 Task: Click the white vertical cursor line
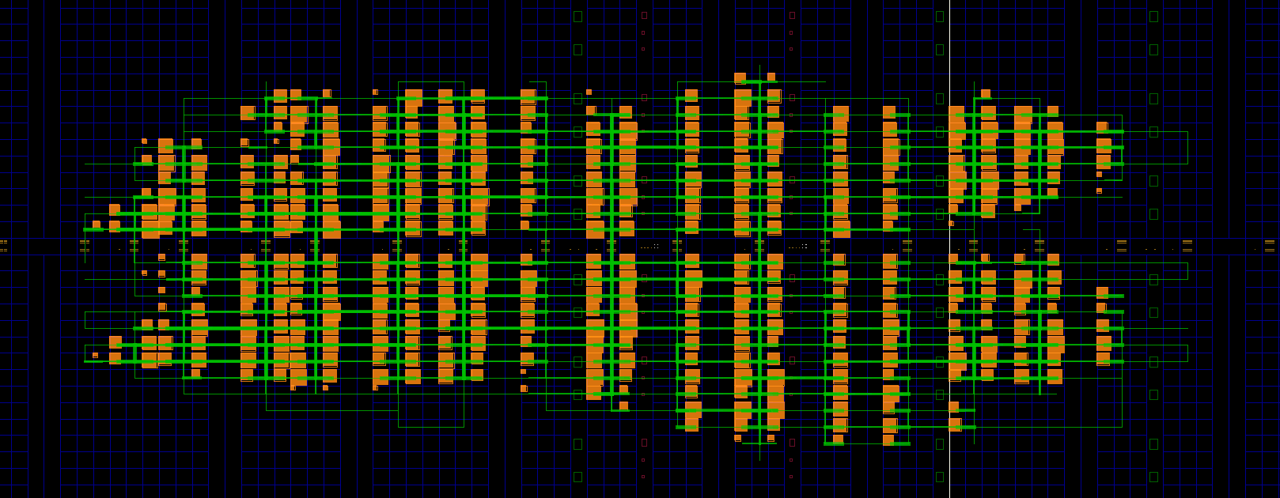[x=949, y=249]
